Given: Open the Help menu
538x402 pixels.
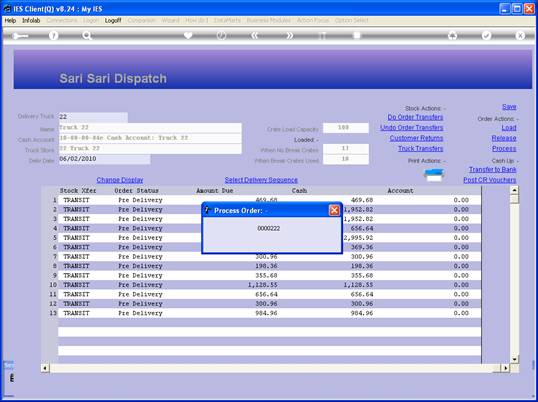Looking at the screenshot, I should click(x=10, y=21).
